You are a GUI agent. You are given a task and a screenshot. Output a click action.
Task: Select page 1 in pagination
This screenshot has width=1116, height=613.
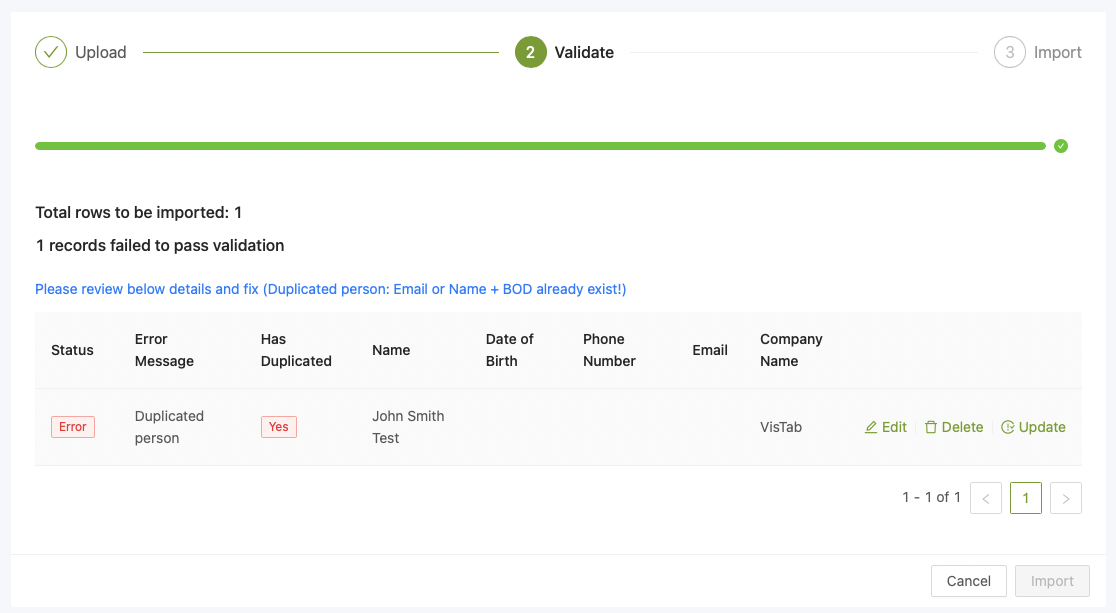tap(1026, 498)
